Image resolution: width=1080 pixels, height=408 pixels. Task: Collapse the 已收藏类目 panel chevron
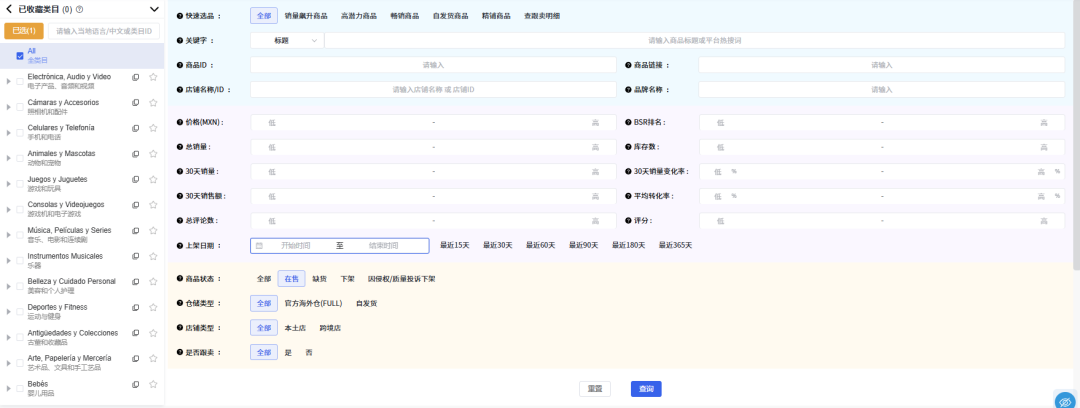coord(154,9)
